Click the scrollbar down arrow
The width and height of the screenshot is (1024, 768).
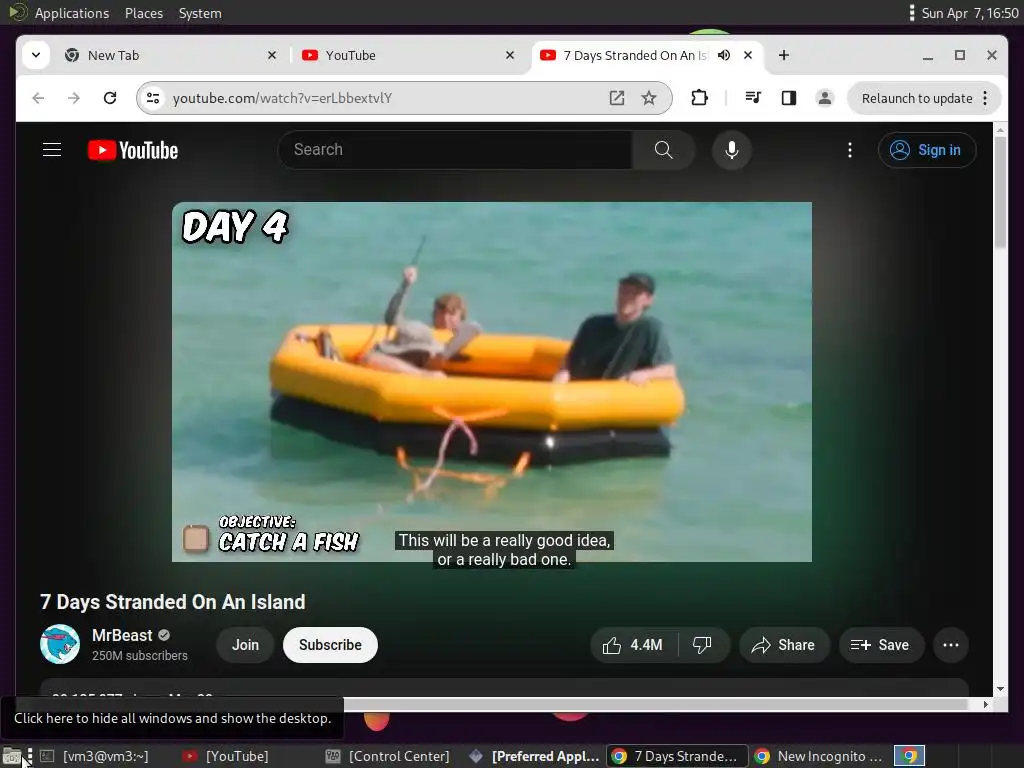tap(1000, 689)
